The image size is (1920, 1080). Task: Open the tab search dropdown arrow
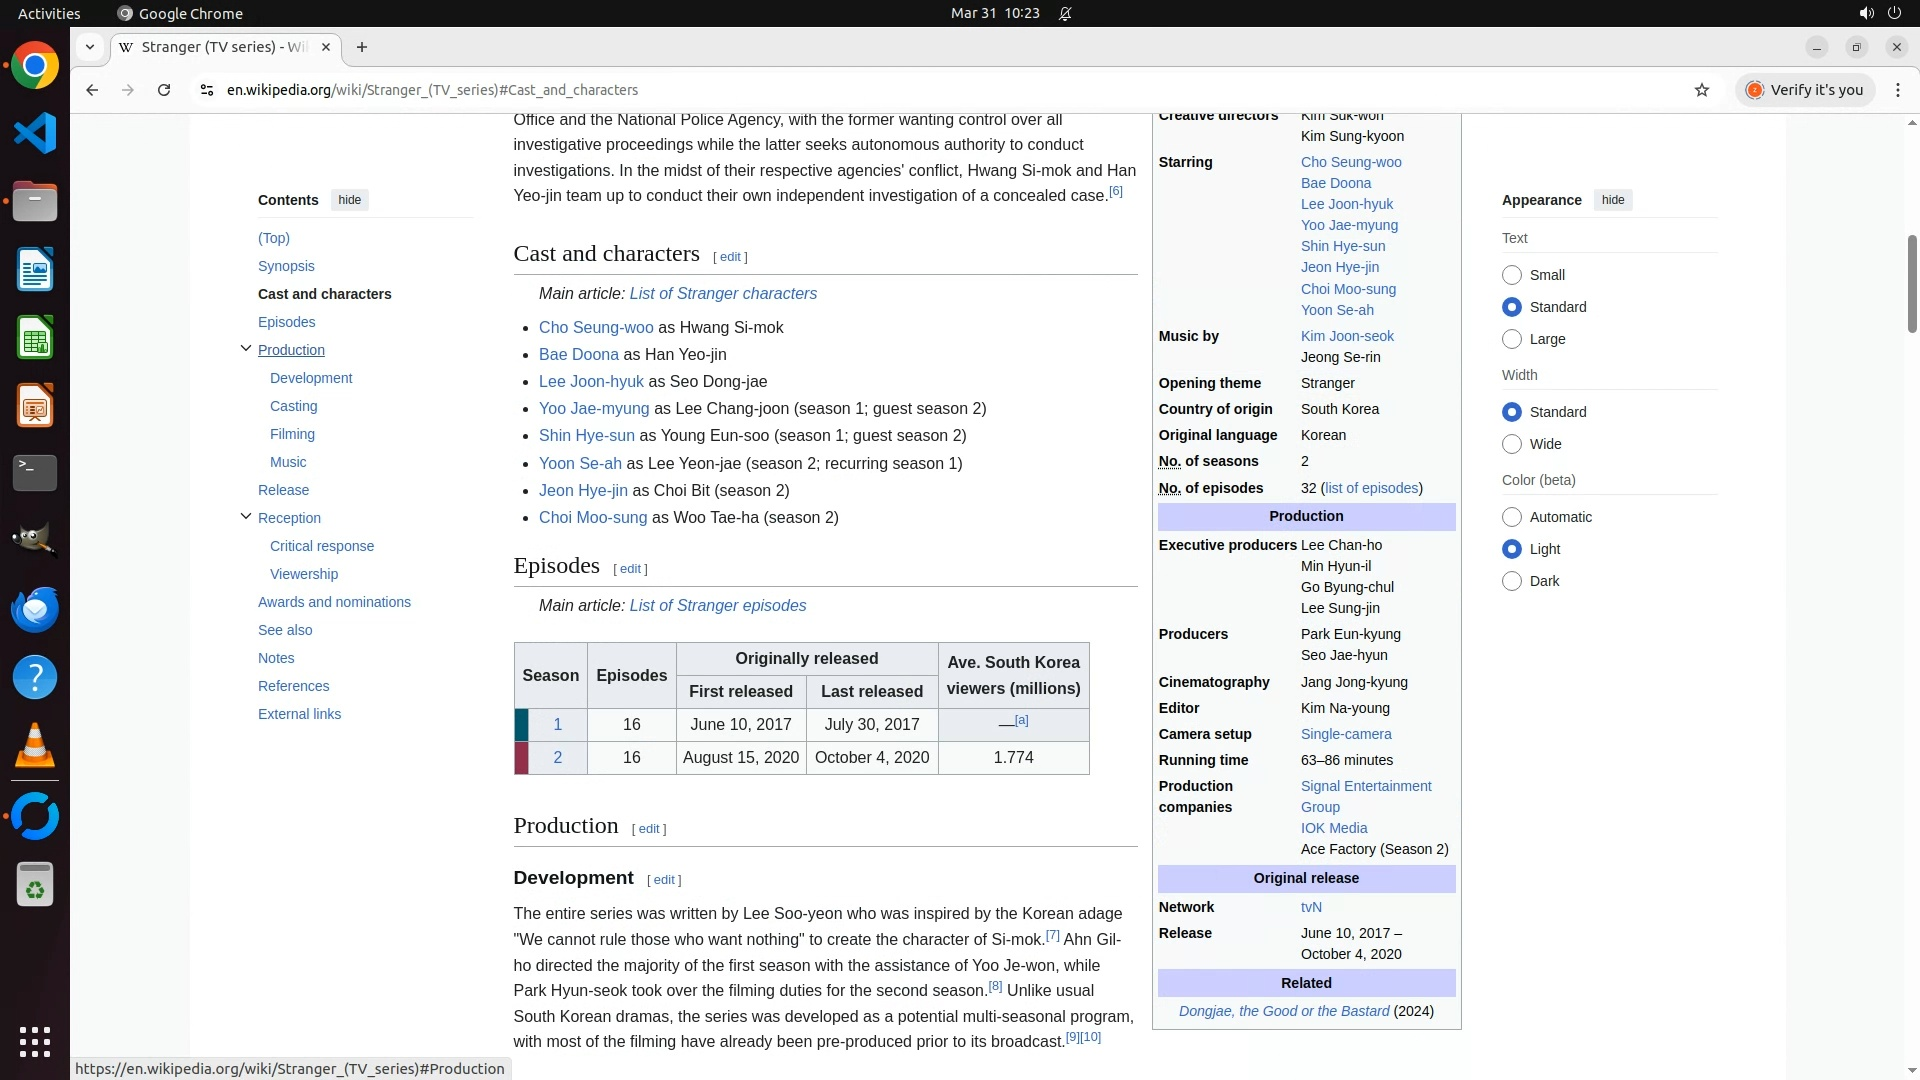(x=90, y=47)
